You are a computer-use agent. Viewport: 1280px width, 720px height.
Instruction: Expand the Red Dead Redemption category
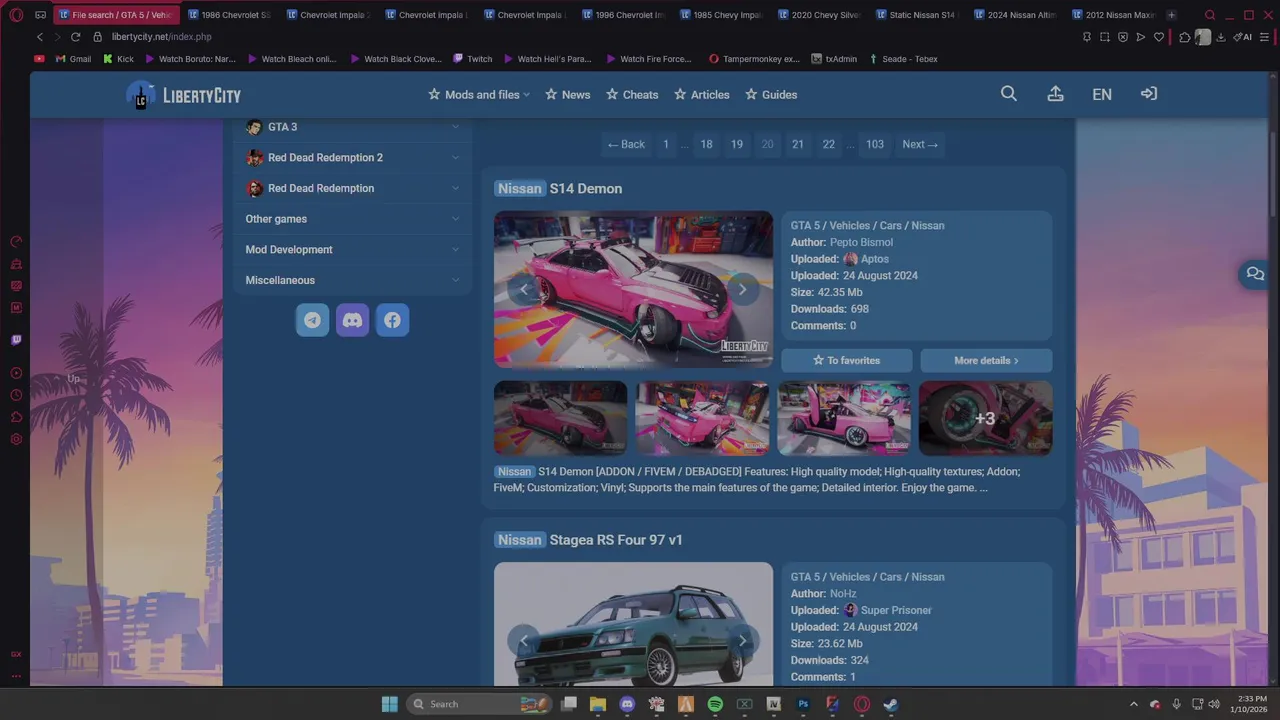tap(352, 188)
